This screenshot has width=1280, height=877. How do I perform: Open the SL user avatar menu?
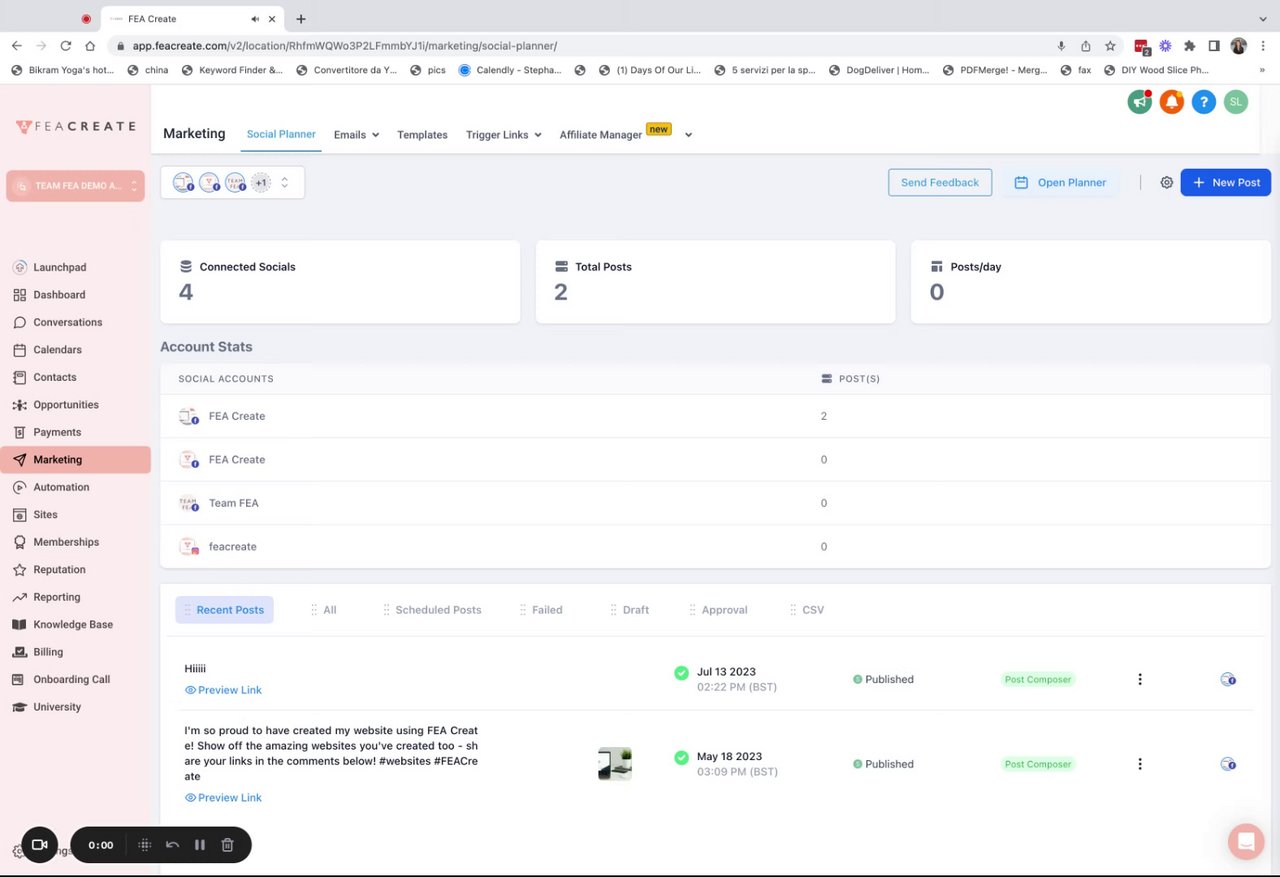(x=1236, y=102)
